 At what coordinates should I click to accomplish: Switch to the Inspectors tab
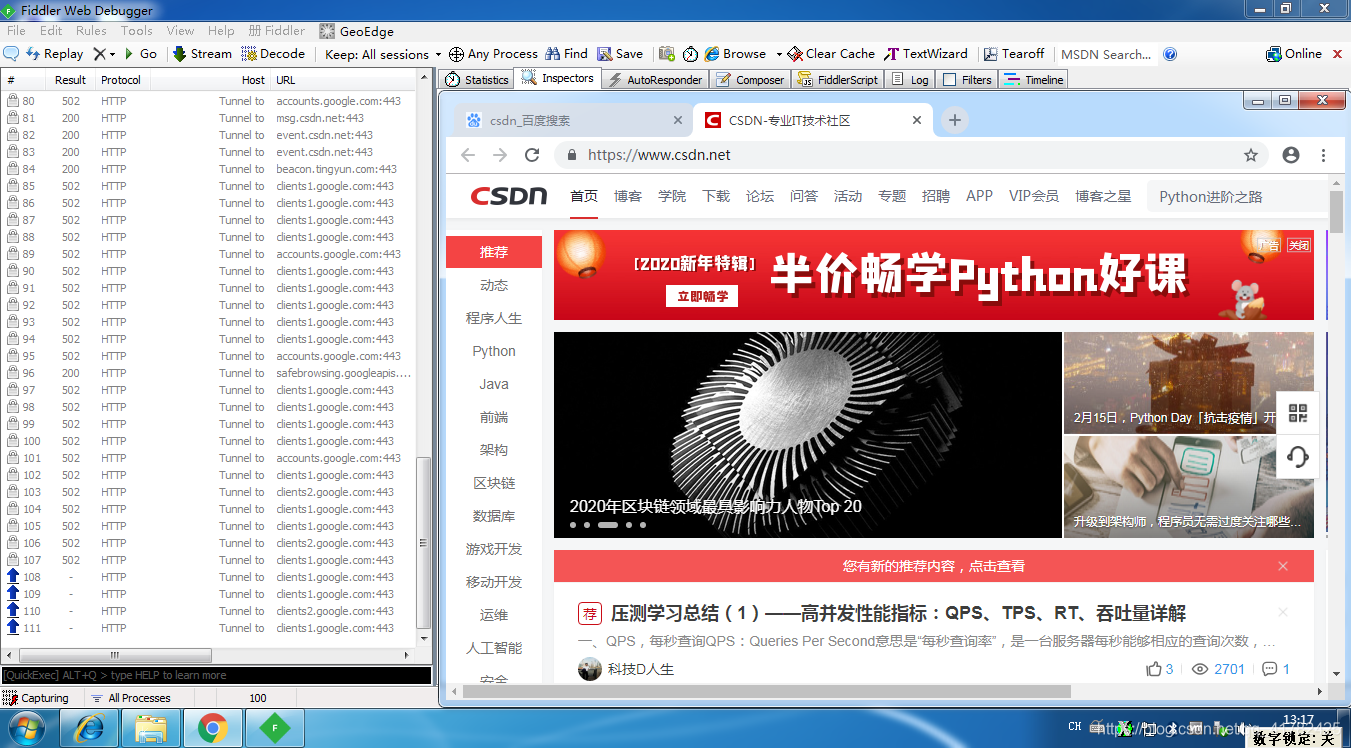558,78
